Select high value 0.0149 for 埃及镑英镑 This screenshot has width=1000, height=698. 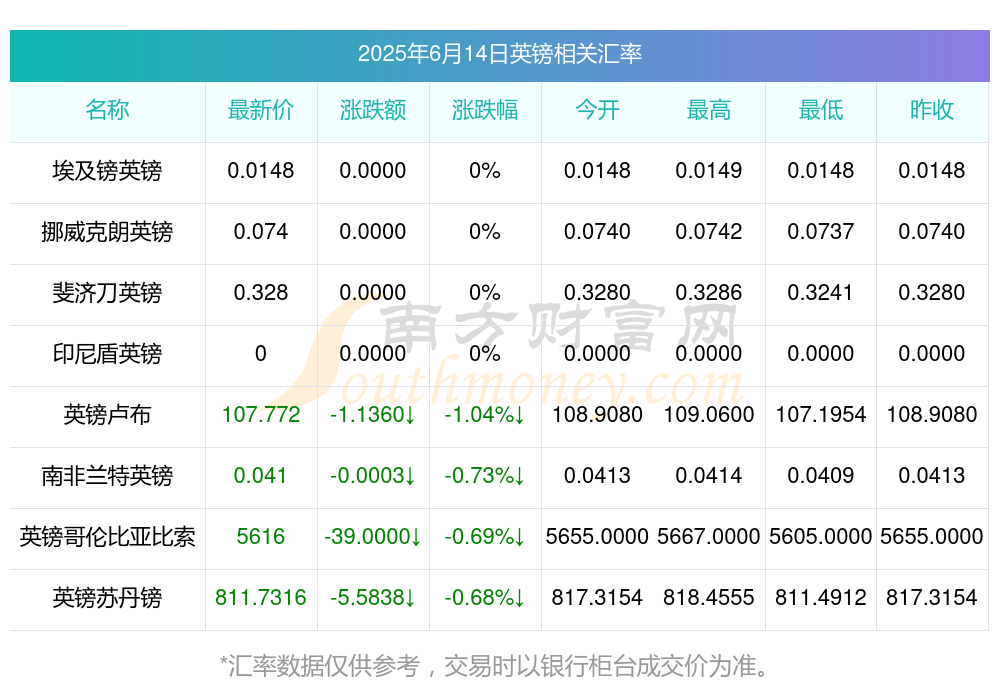709,170
